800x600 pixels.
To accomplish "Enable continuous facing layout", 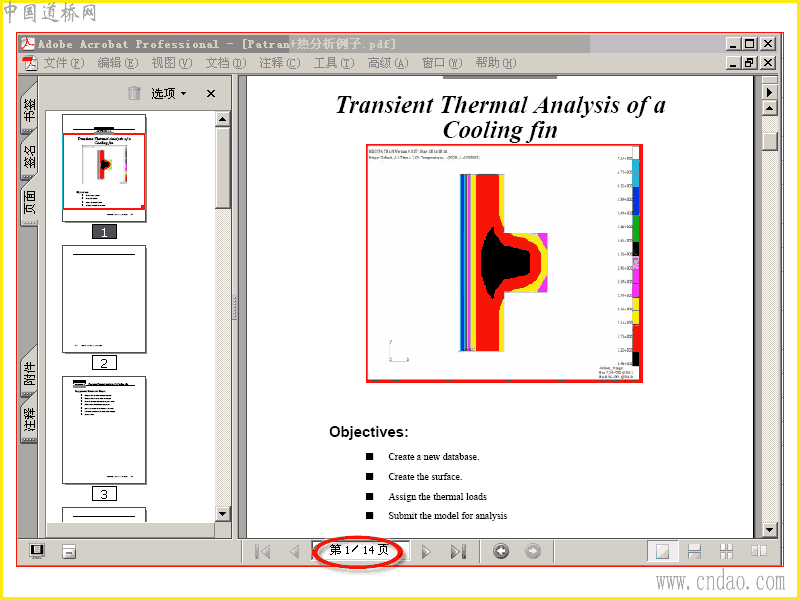I will click(726, 551).
